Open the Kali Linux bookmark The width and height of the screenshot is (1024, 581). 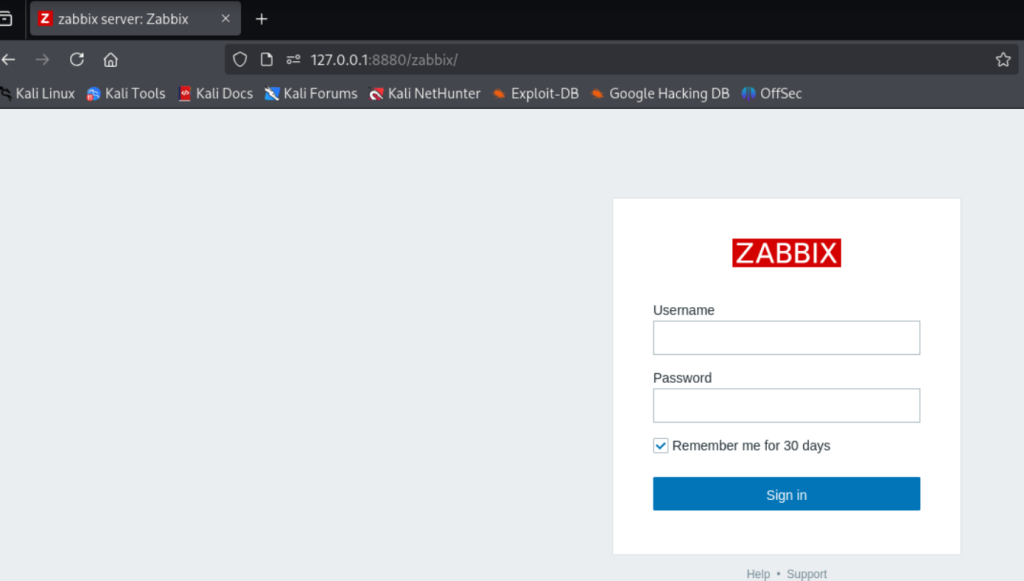click(x=37, y=93)
